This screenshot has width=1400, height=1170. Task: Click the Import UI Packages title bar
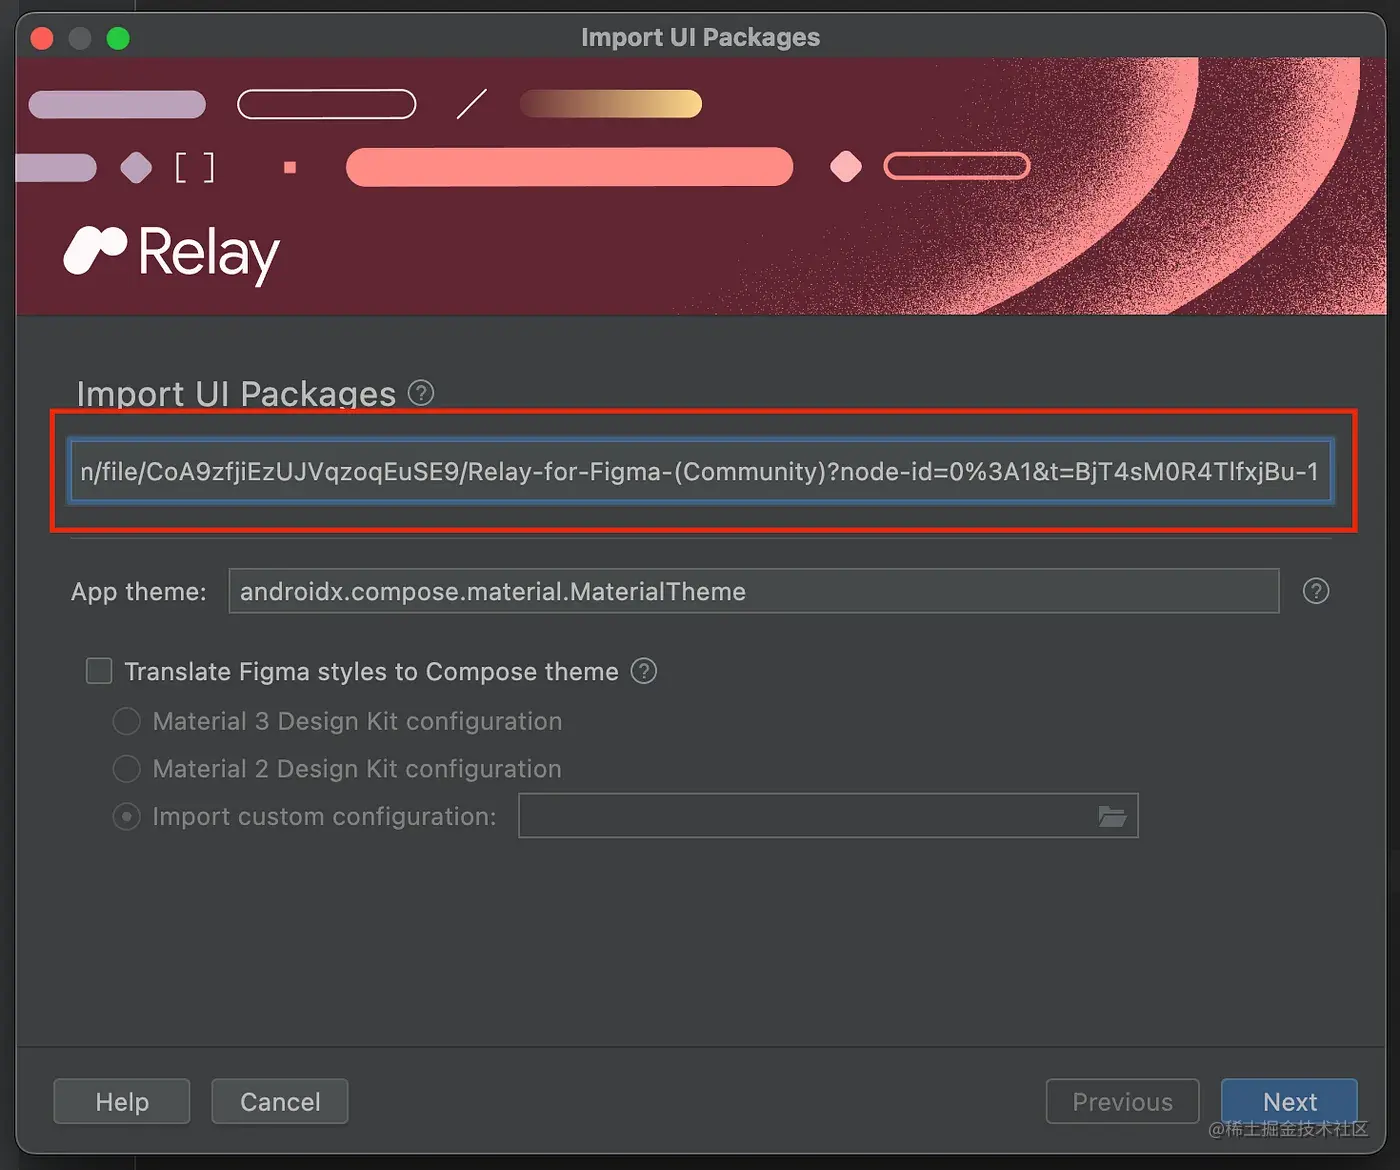[x=700, y=37]
